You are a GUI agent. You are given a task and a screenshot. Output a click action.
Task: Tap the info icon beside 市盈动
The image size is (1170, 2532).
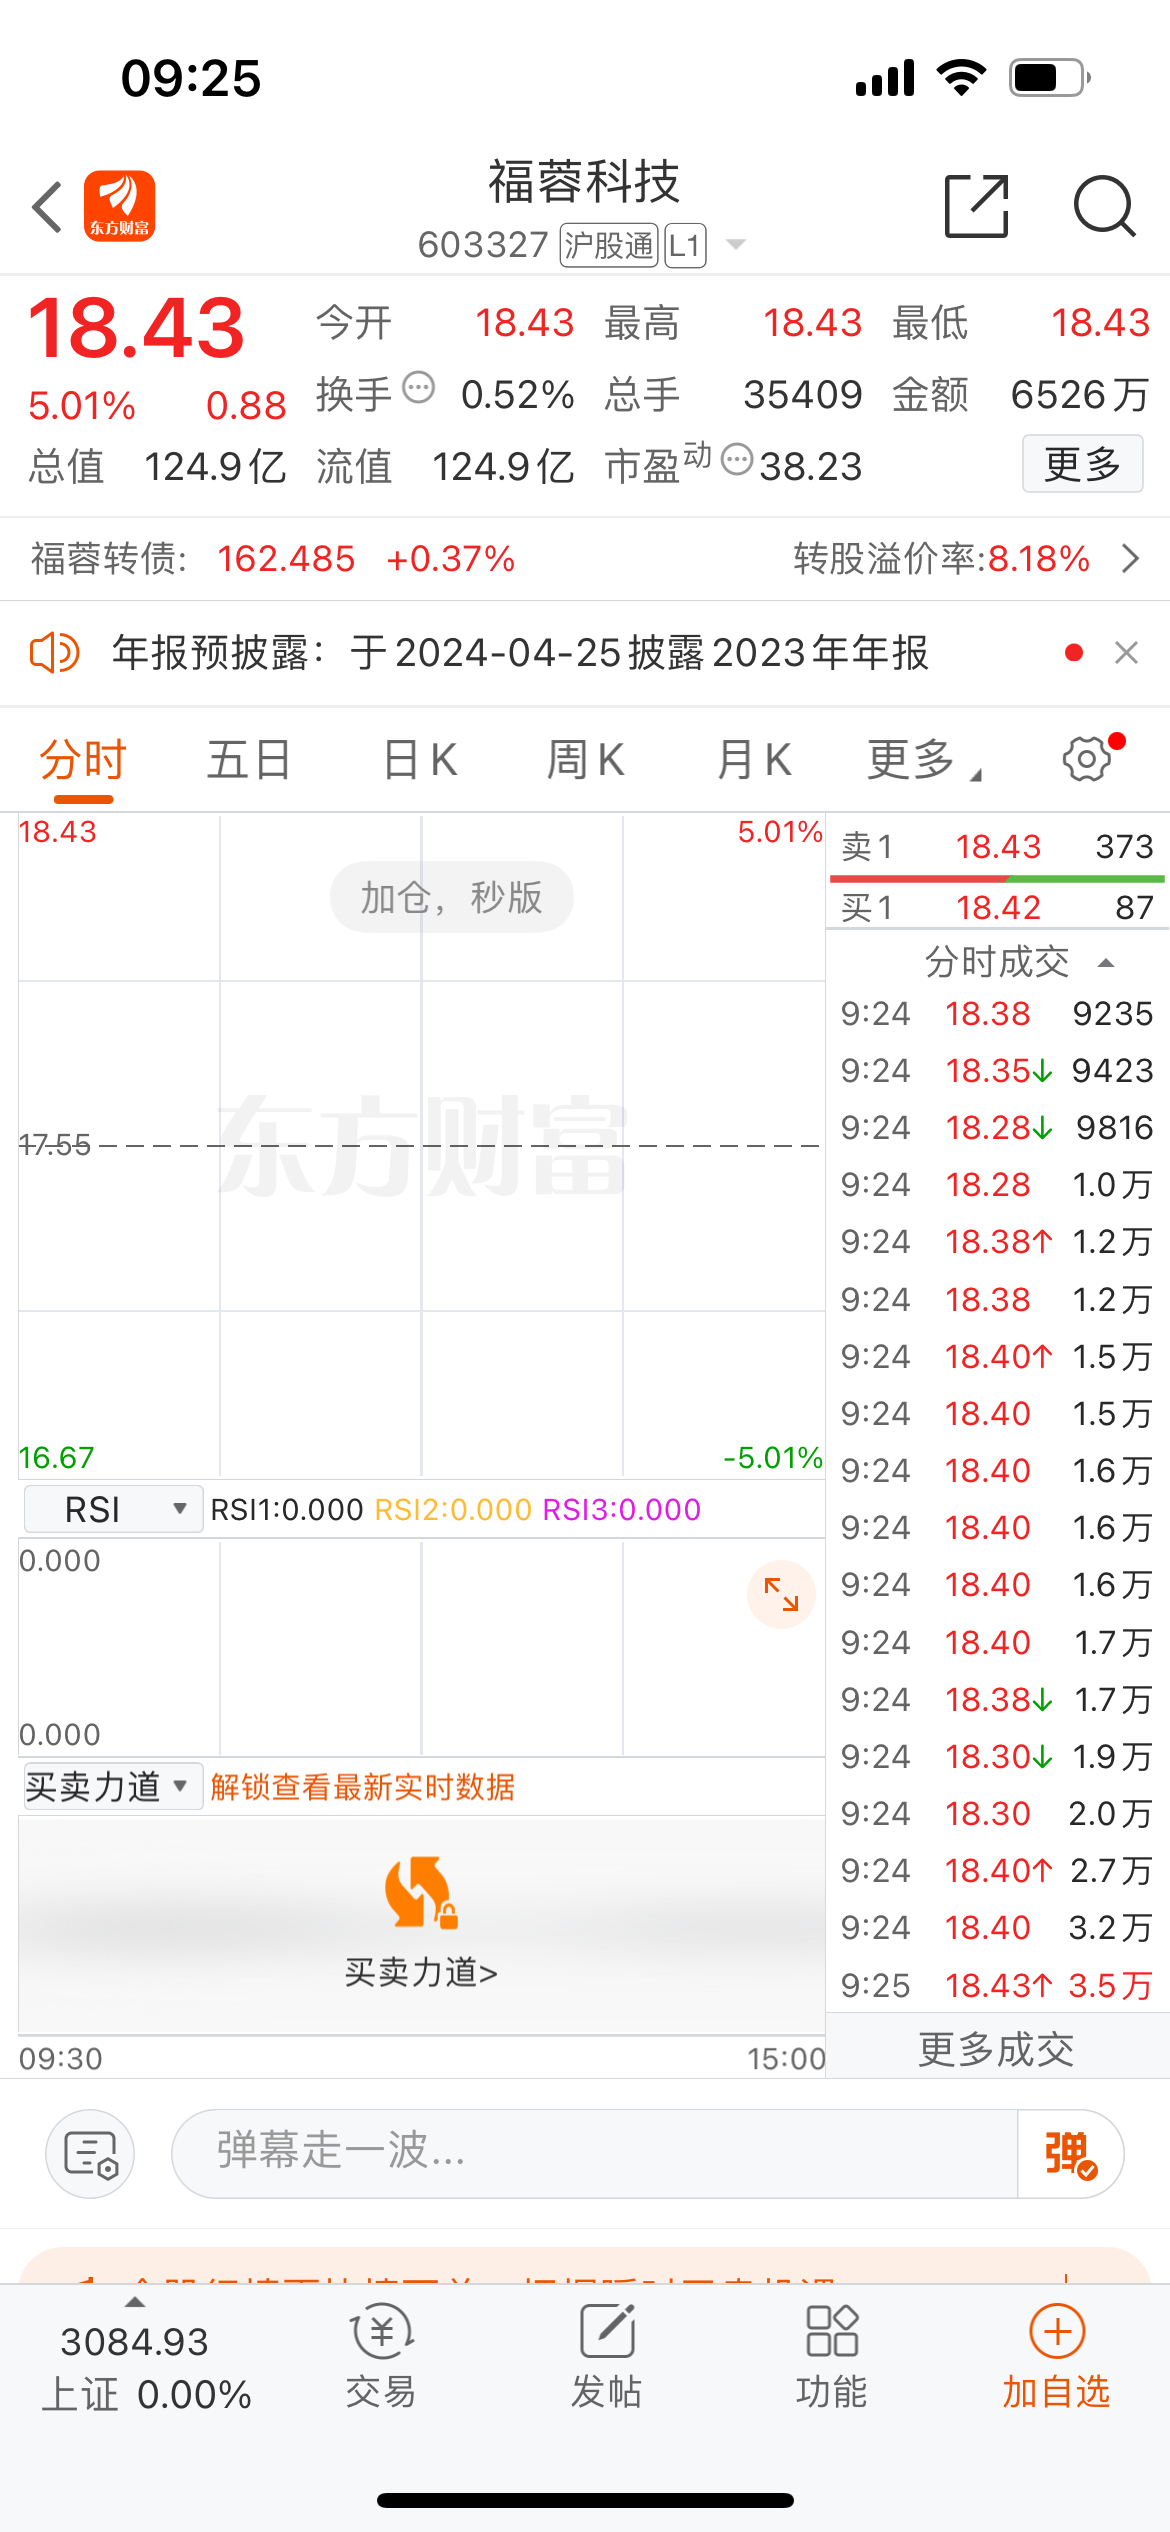click(737, 459)
